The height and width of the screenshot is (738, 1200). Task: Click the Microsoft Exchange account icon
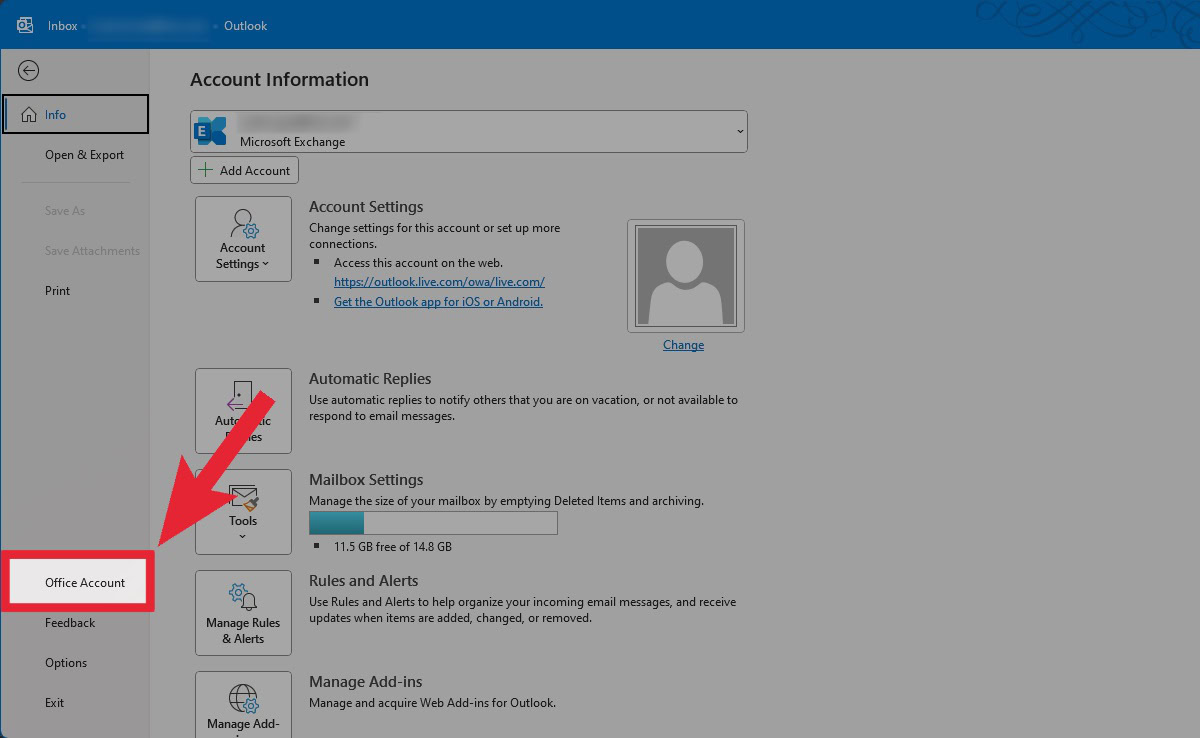(211, 131)
